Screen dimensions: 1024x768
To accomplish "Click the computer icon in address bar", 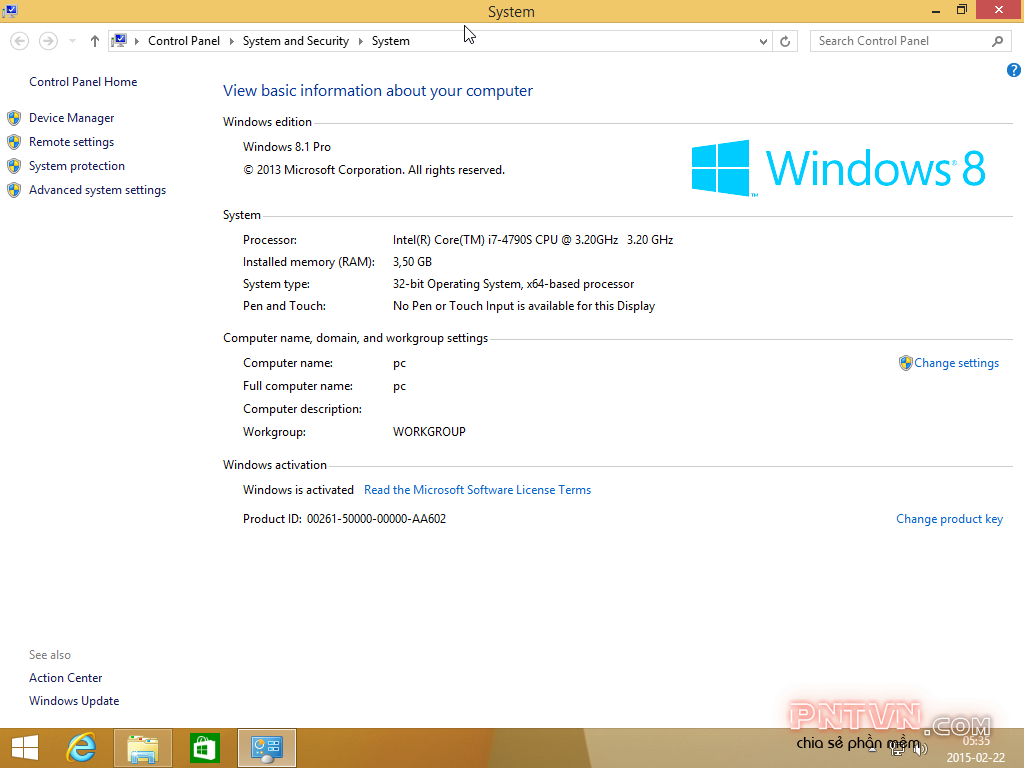I will tap(119, 40).
